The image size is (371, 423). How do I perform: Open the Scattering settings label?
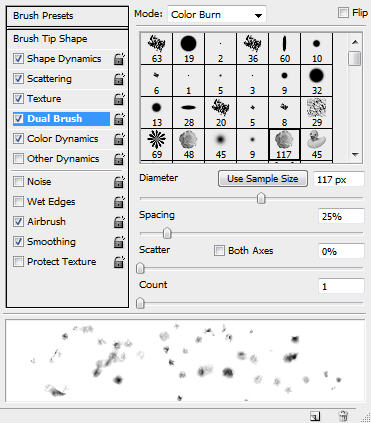49,79
